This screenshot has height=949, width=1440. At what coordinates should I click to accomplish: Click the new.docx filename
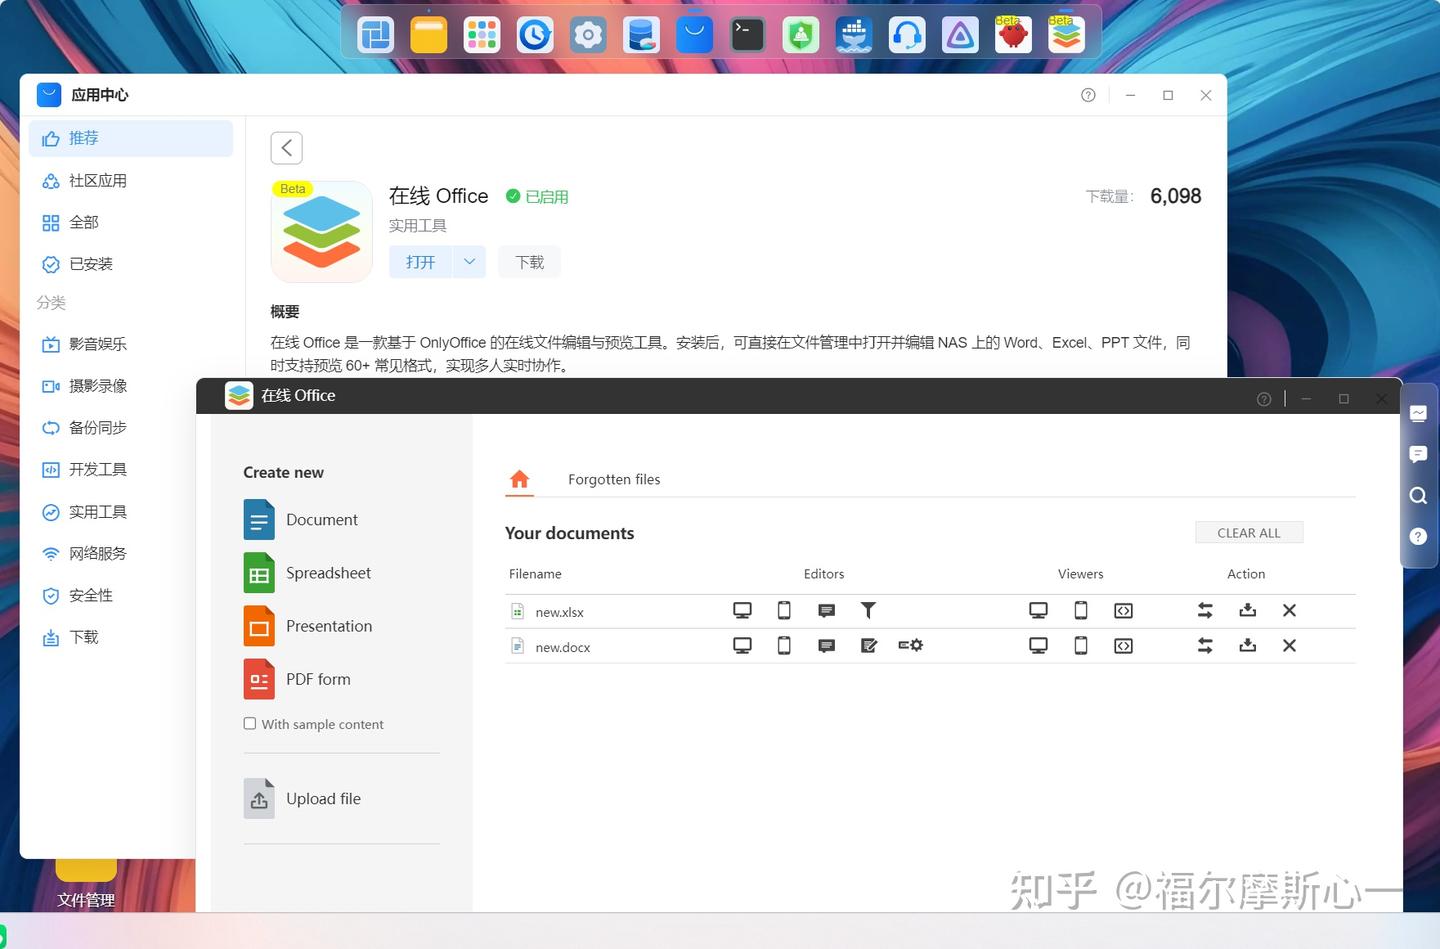click(x=562, y=647)
